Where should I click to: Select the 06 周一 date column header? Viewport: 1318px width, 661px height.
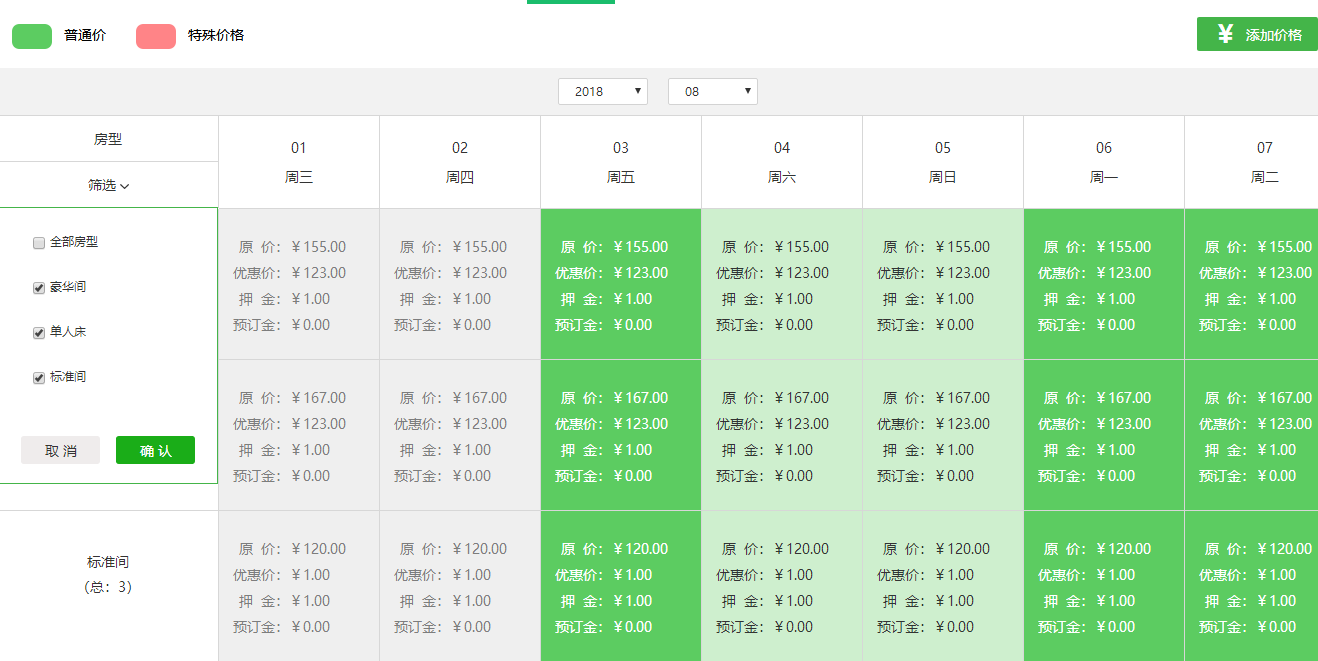click(1103, 162)
